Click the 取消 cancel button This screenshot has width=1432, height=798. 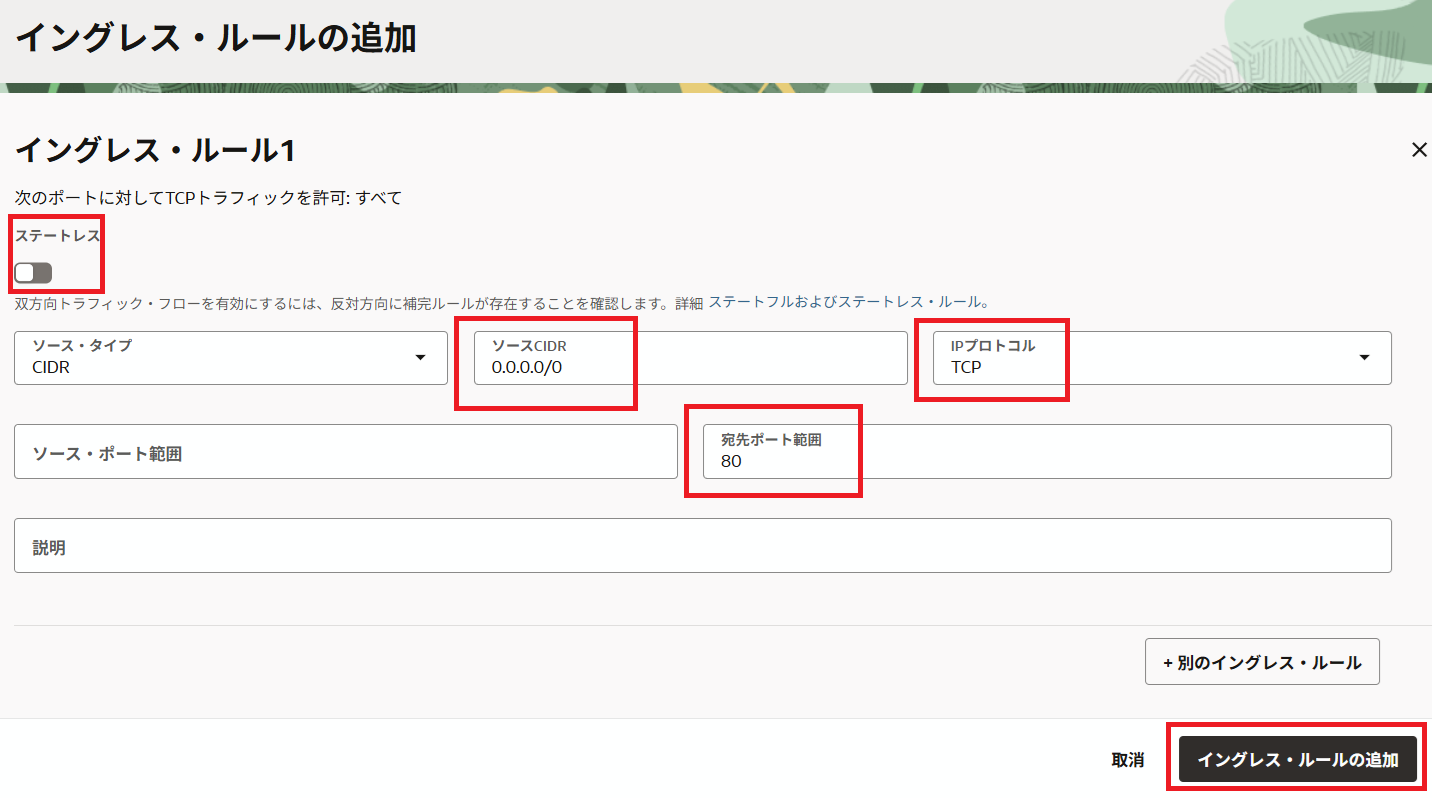point(1127,760)
